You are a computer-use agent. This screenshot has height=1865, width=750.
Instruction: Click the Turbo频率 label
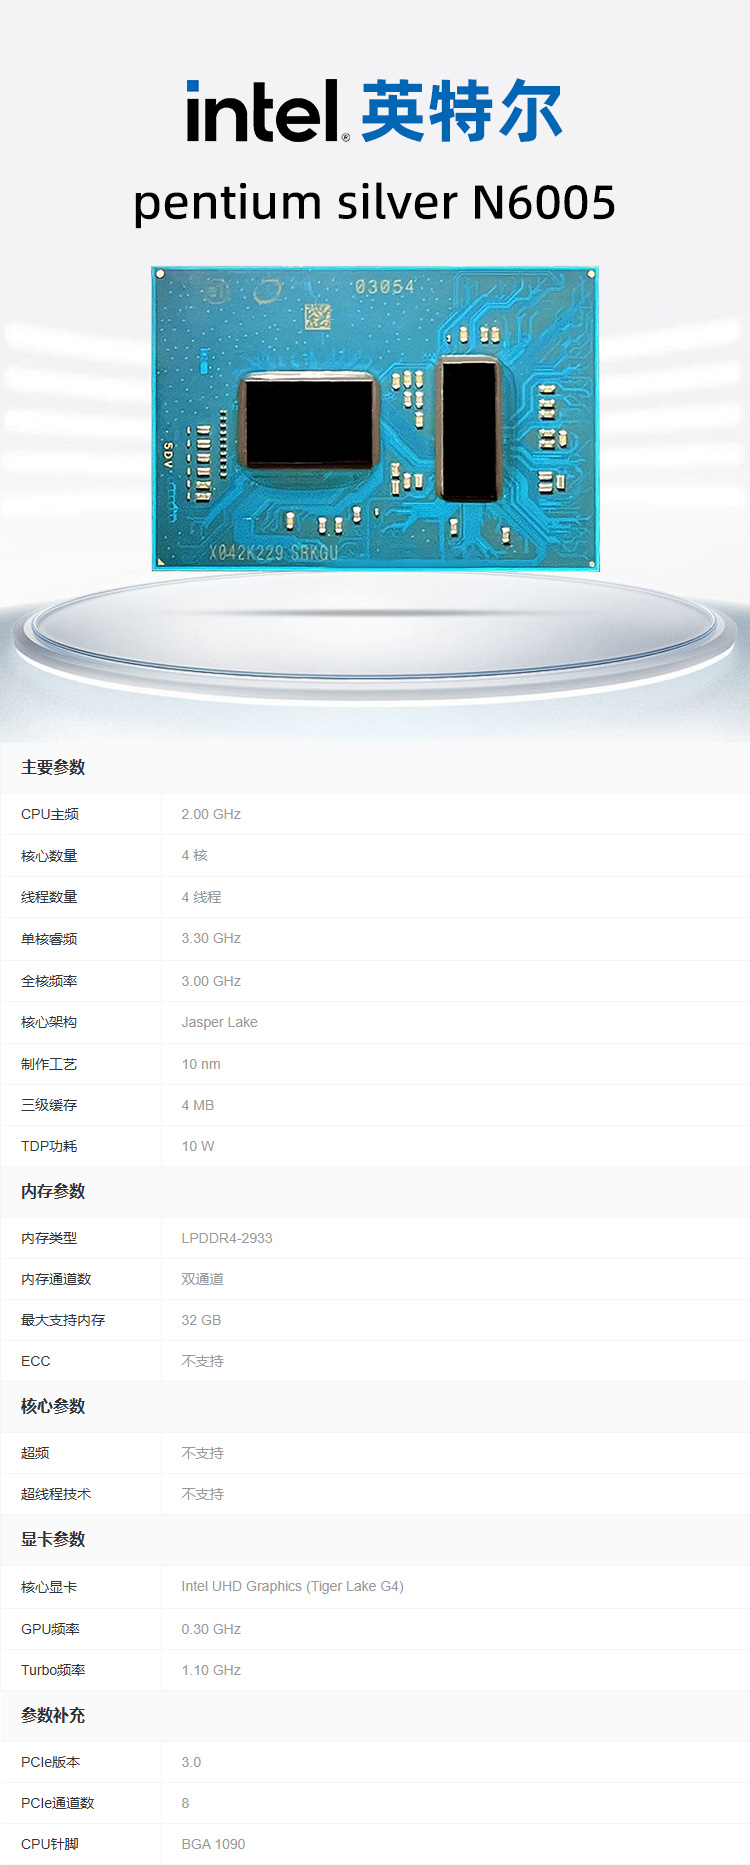click(53, 1670)
